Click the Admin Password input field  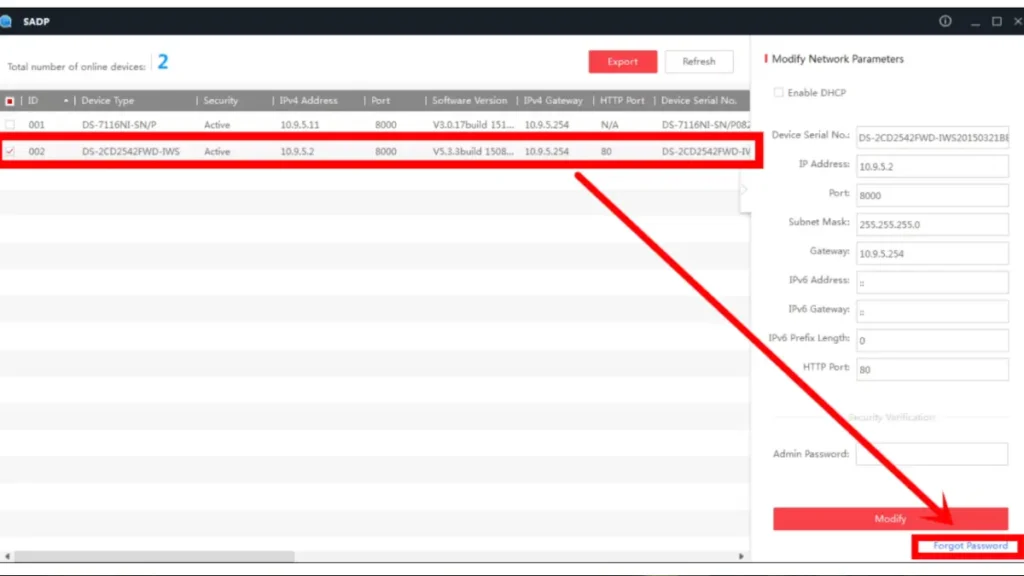point(933,454)
